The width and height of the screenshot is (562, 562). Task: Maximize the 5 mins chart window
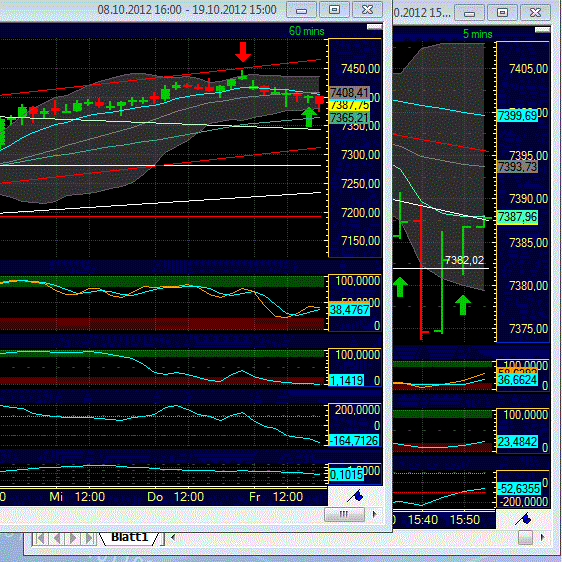click(502, 13)
